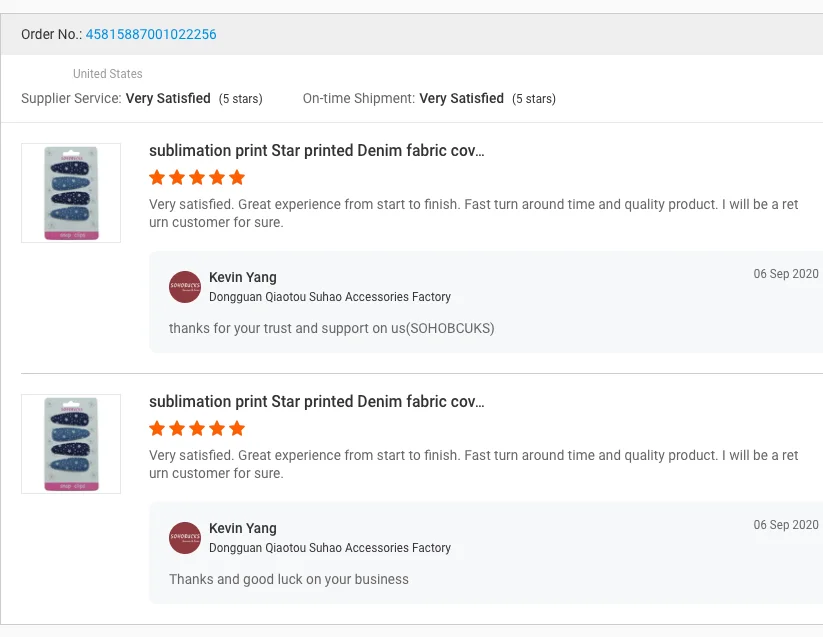Click the first star in the second review's rating
Screen dimensions: 823x637
click(157, 429)
